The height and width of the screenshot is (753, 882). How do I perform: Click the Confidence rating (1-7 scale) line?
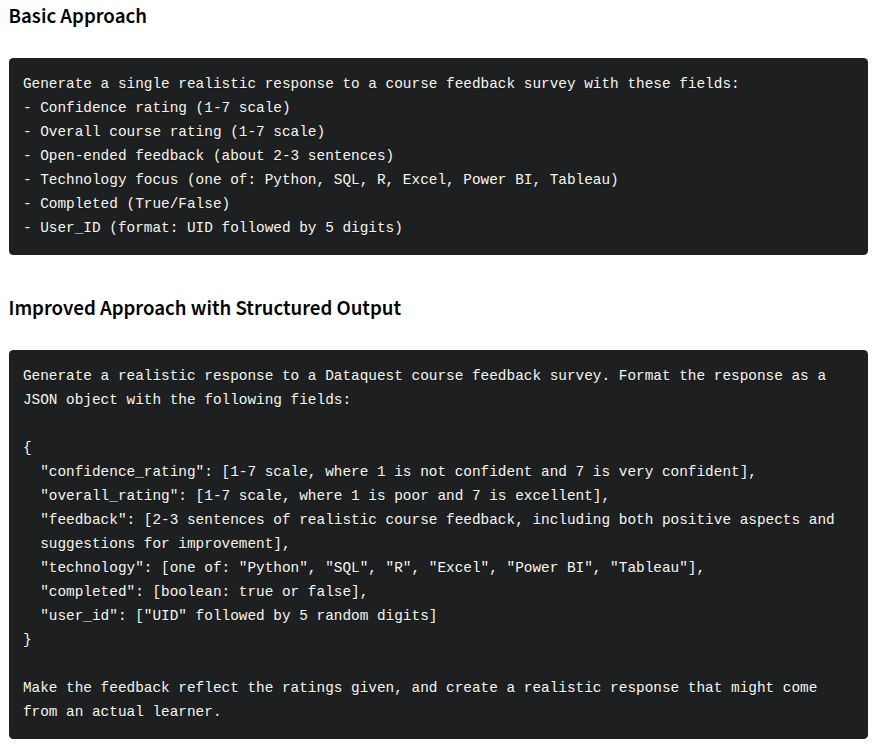pos(156,107)
